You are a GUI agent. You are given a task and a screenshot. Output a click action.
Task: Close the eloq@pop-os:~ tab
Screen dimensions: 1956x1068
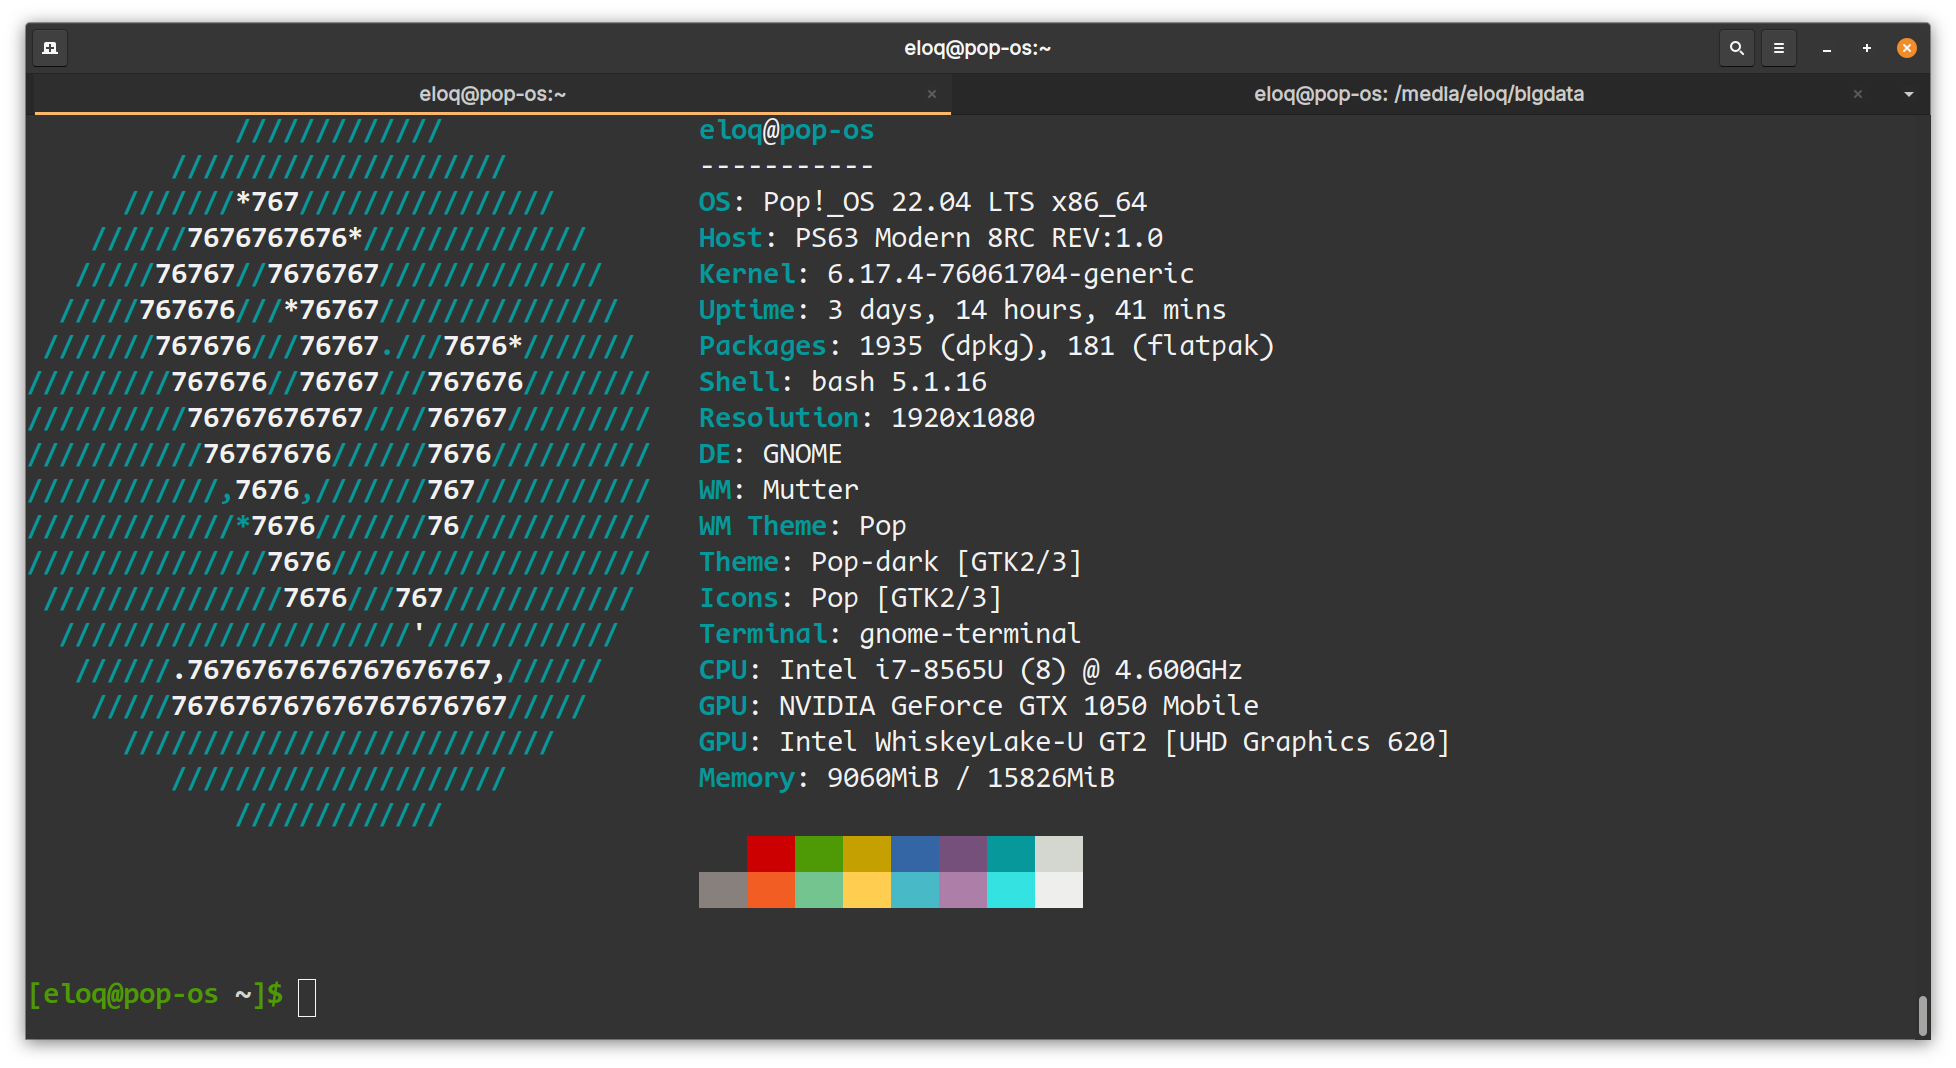931,94
